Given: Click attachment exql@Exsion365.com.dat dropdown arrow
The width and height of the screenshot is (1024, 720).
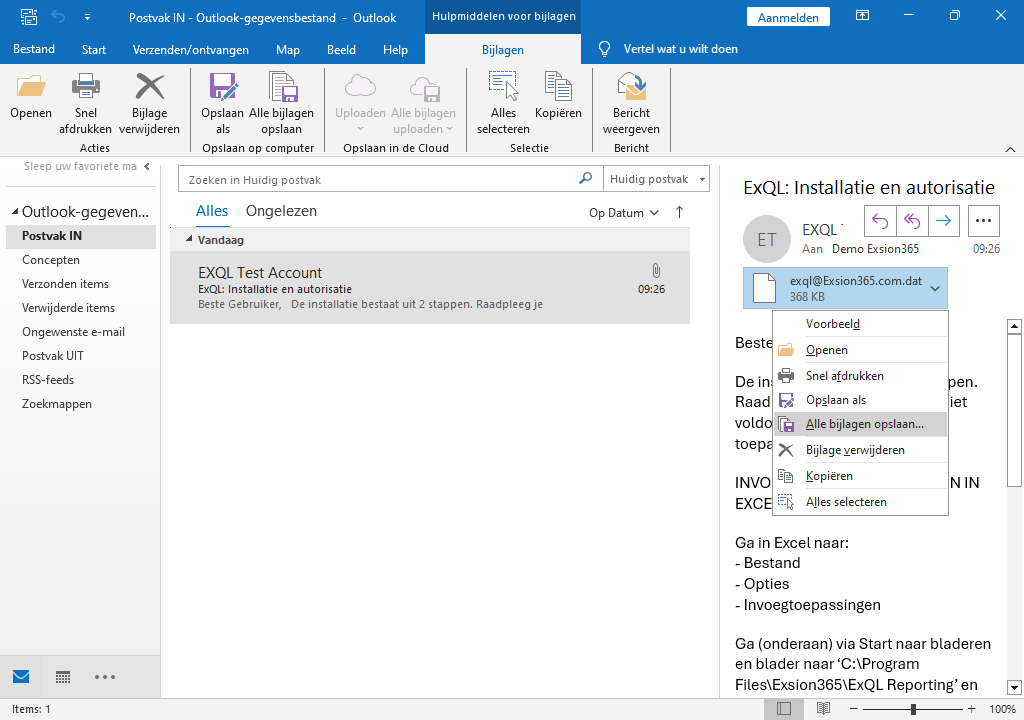Looking at the screenshot, I should (x=935, y=288).
